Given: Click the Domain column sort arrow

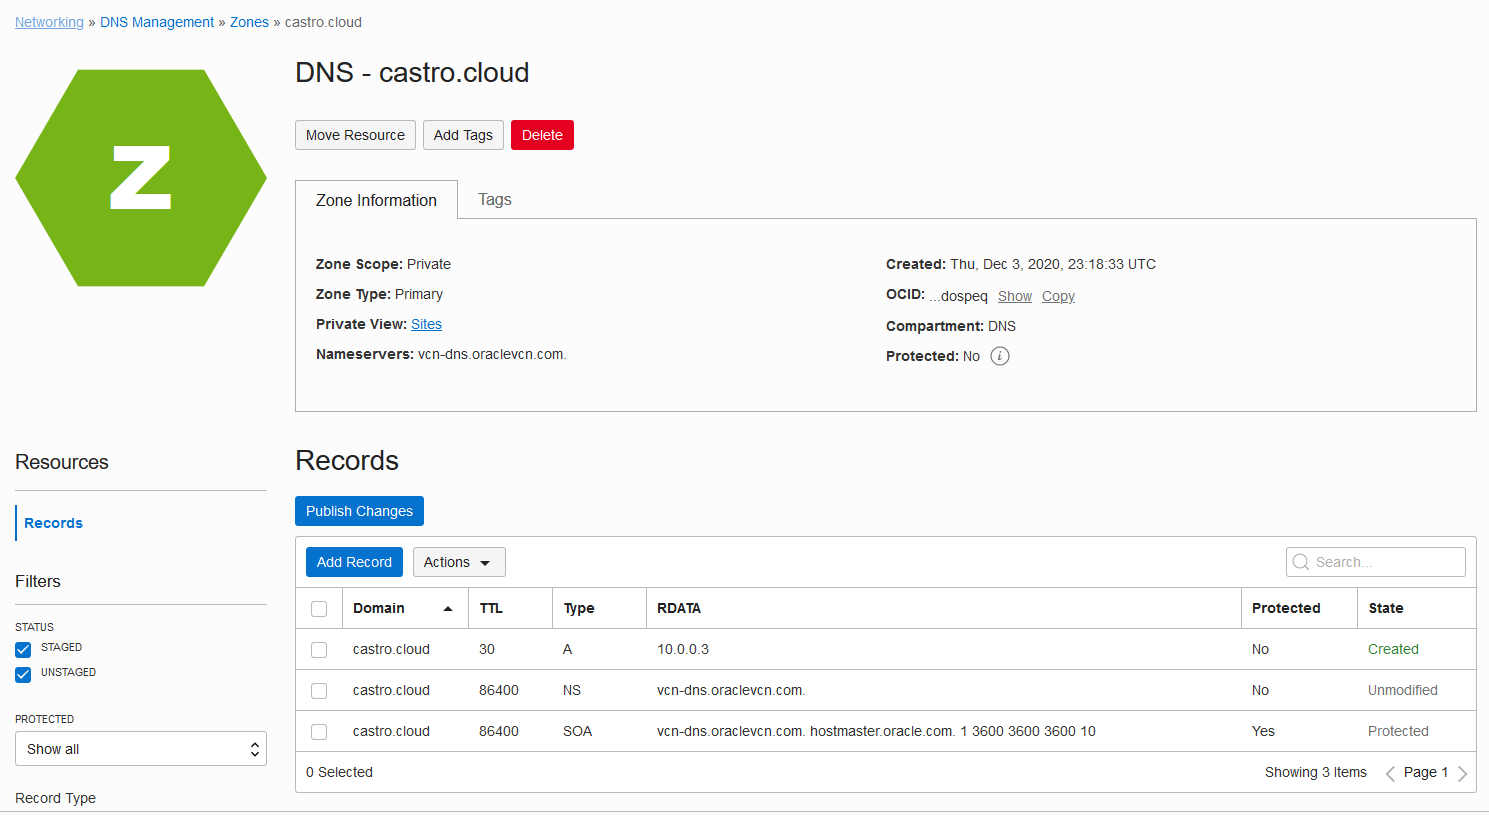Looking at the screenshot, I should coord(448,609).
